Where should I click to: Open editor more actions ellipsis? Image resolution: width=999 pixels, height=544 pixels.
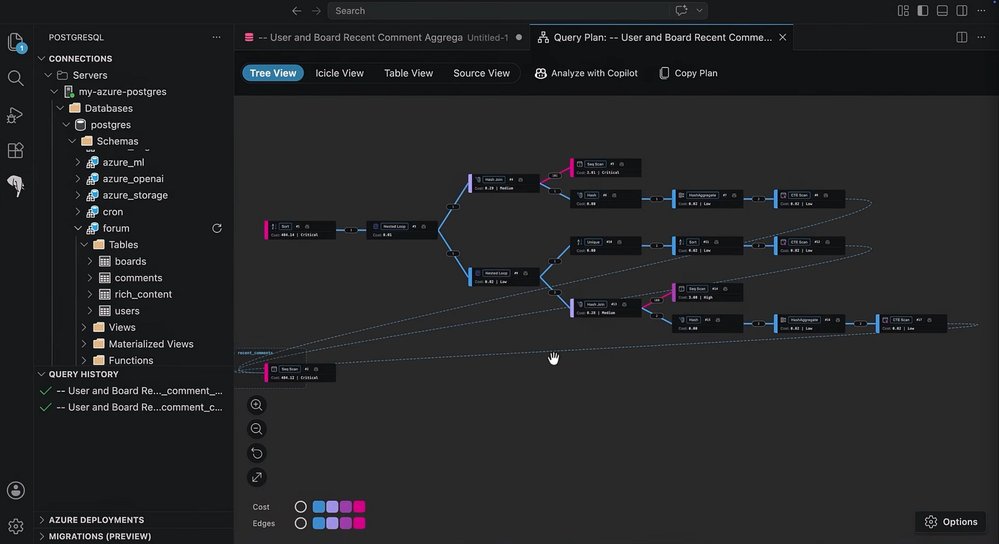(982, 38)
